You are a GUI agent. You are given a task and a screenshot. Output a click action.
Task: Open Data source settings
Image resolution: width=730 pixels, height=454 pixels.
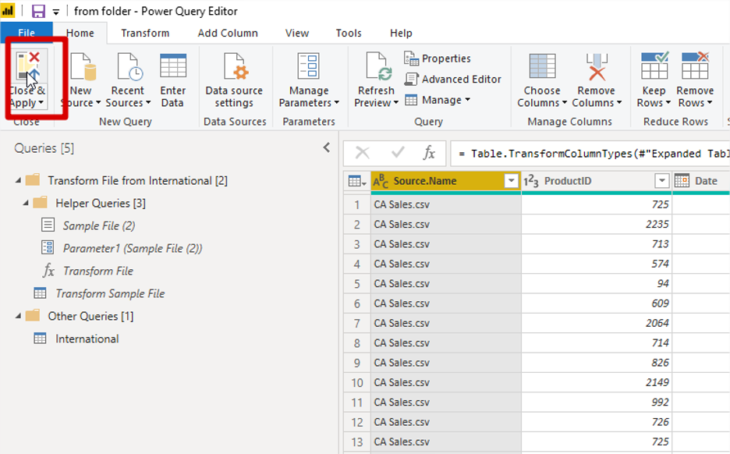(x=235, y=67)
